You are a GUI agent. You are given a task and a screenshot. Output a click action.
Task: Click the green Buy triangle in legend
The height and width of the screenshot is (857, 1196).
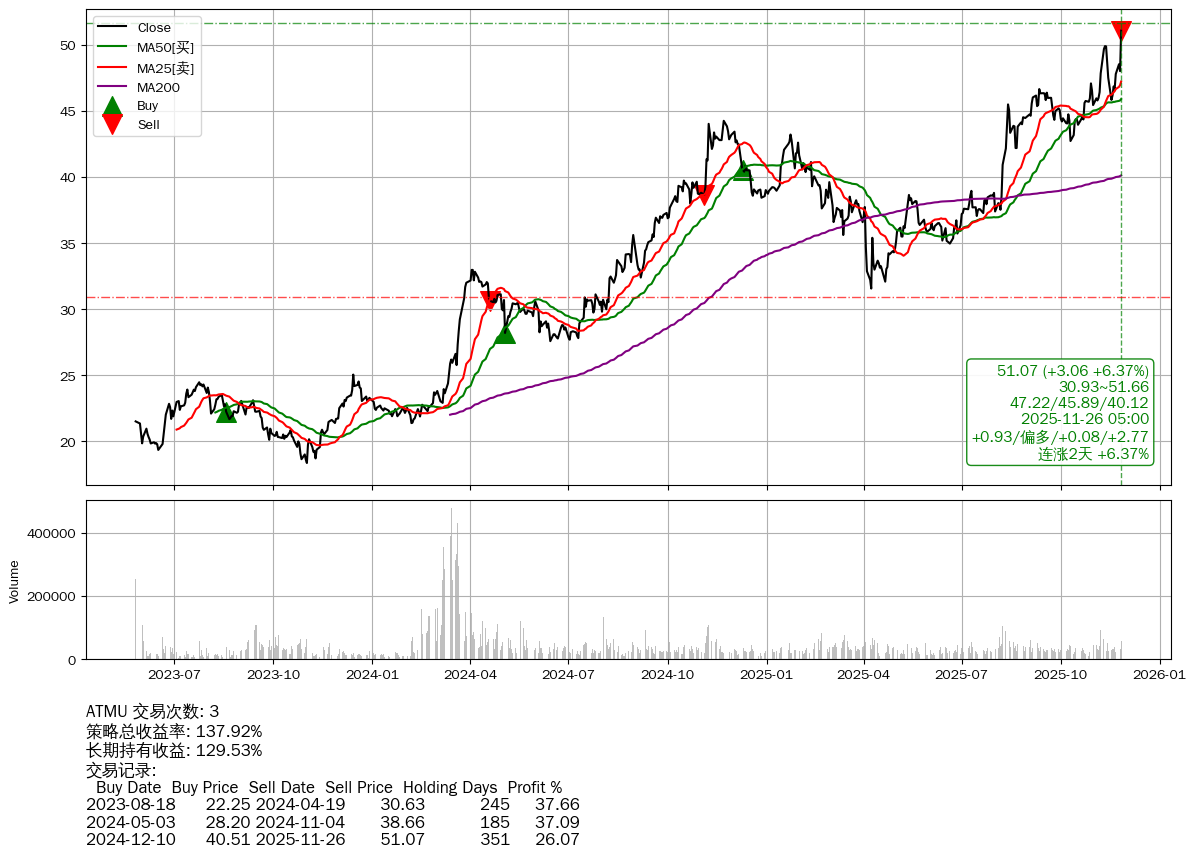[x=113, y=106]
